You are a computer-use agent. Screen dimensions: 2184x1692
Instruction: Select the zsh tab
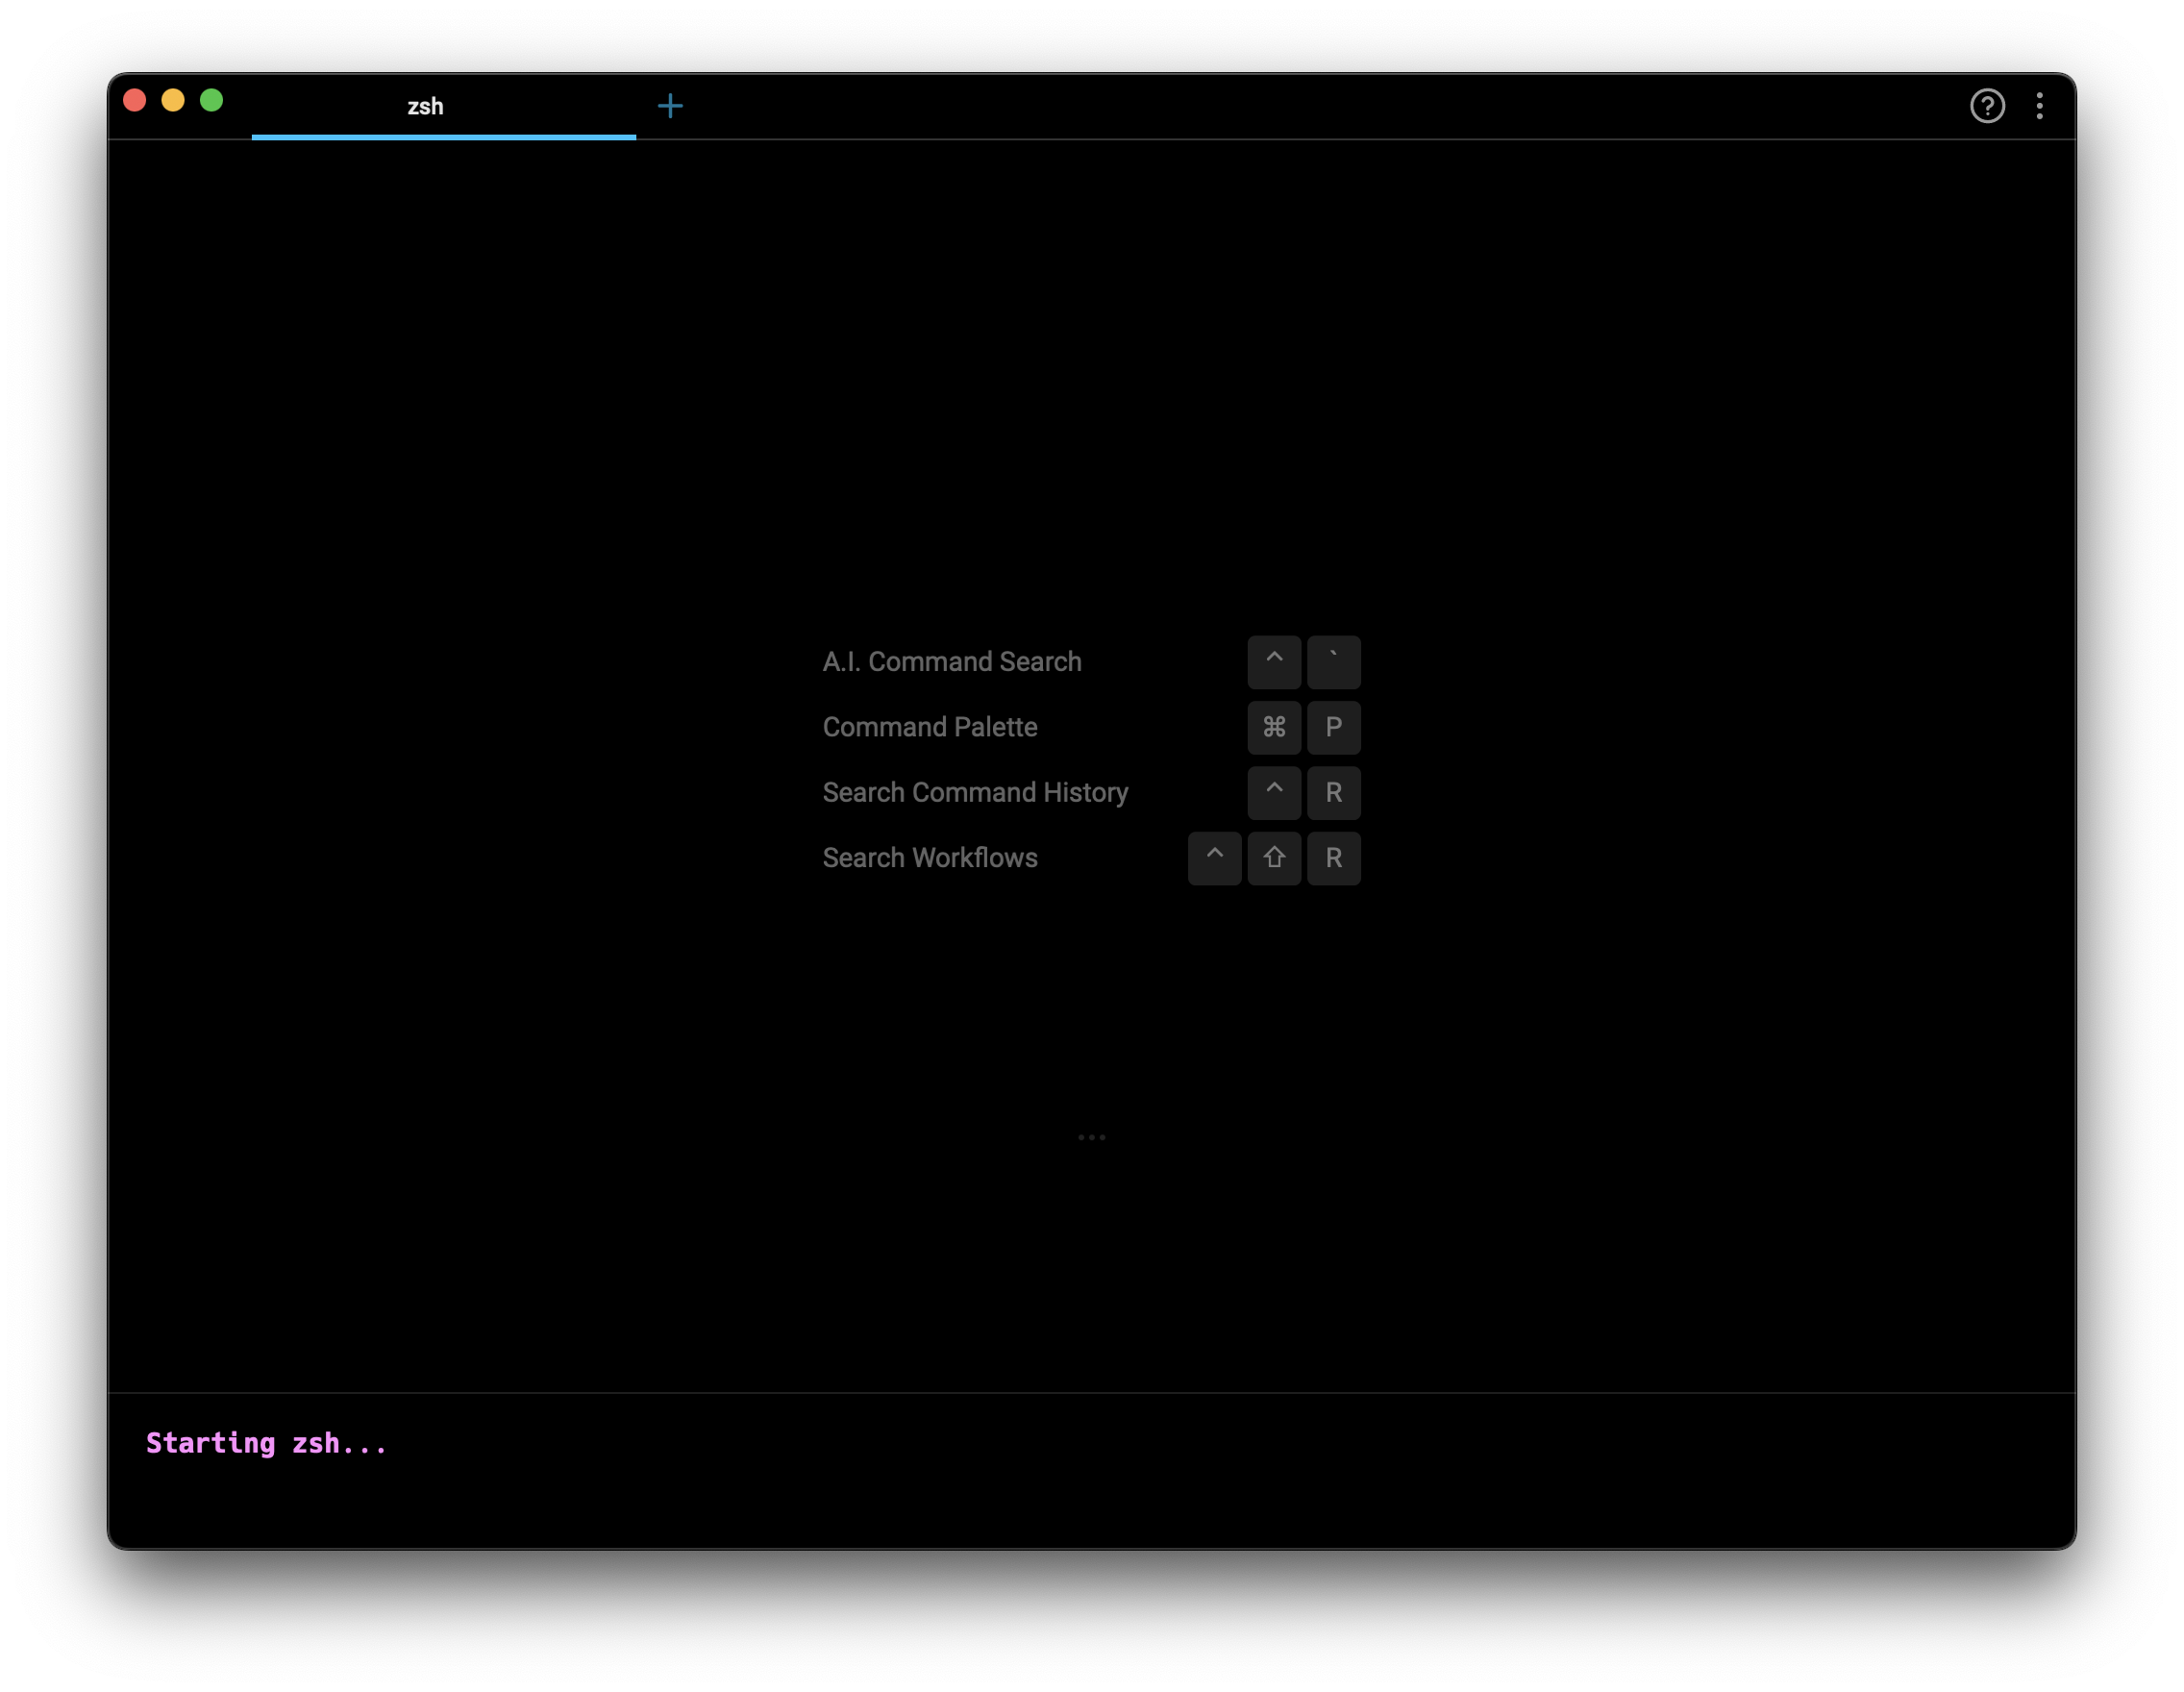tap(425, 106)
